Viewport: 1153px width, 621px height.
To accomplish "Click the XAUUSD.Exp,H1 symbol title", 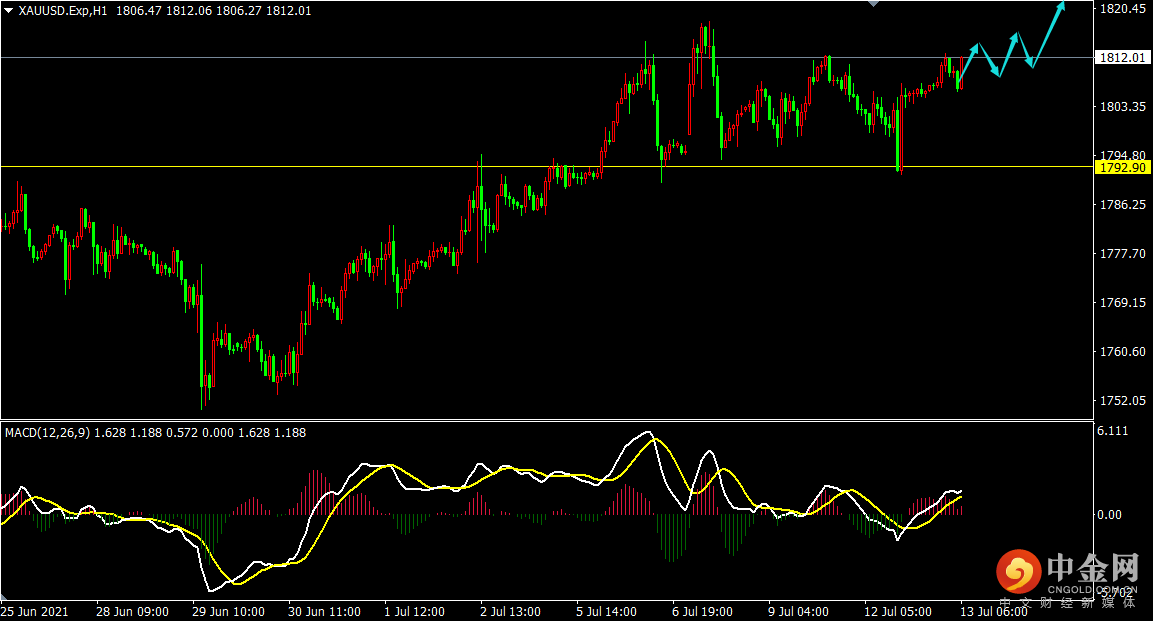I will pyautogui.click(x=63, y=11).
